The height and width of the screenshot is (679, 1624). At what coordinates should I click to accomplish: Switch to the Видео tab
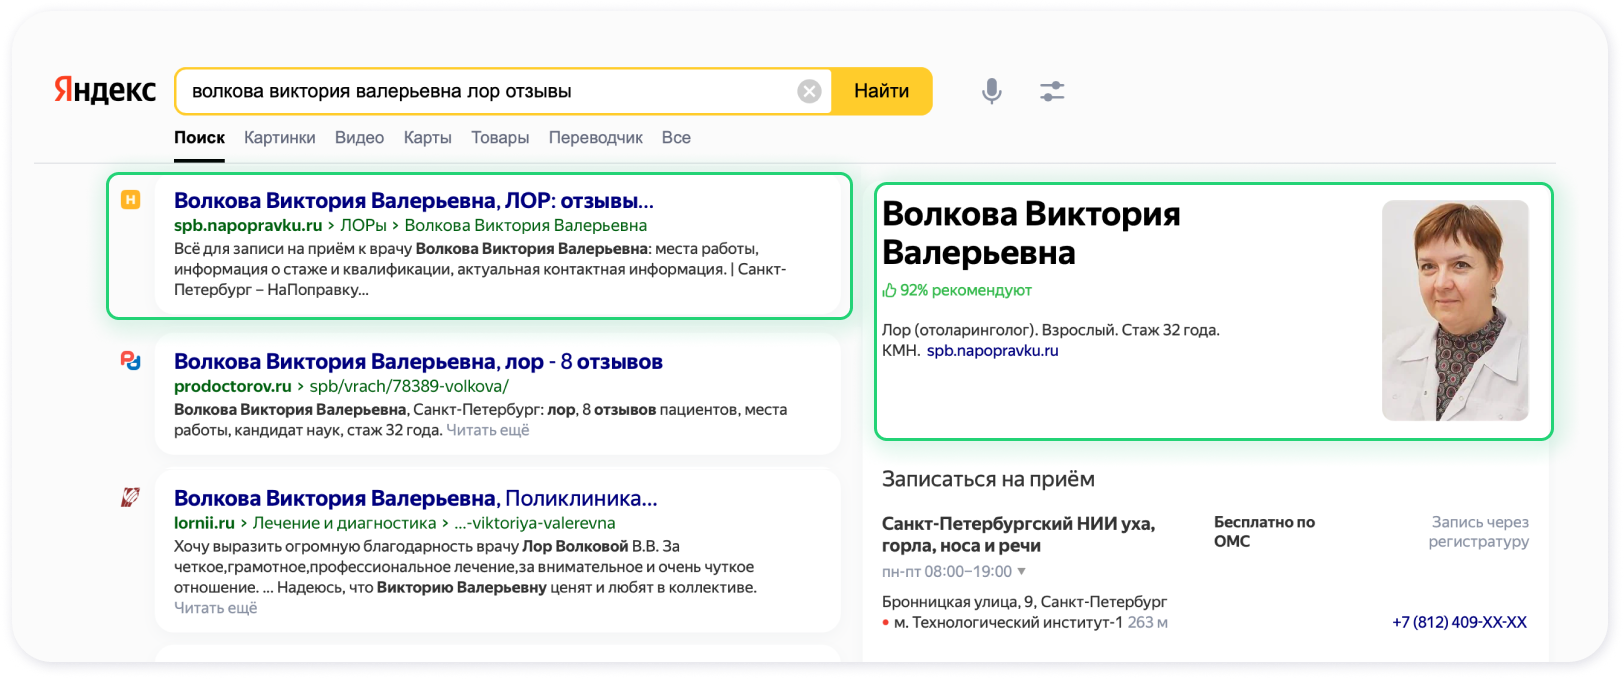click(359, 138)
